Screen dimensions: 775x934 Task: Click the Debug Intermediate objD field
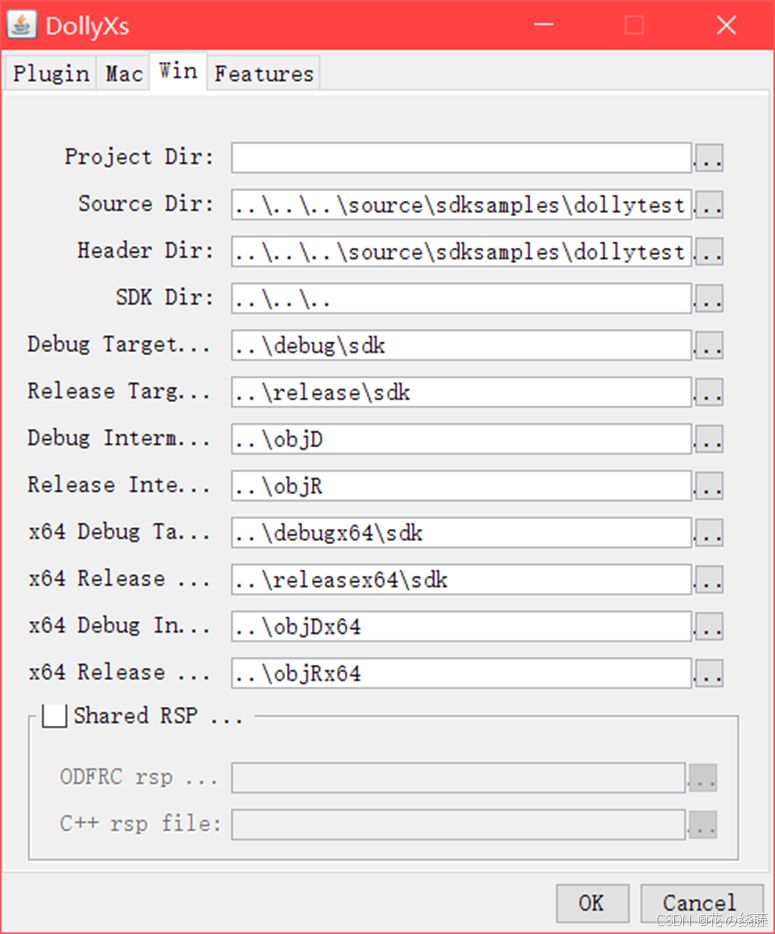[x=460, y=438]
